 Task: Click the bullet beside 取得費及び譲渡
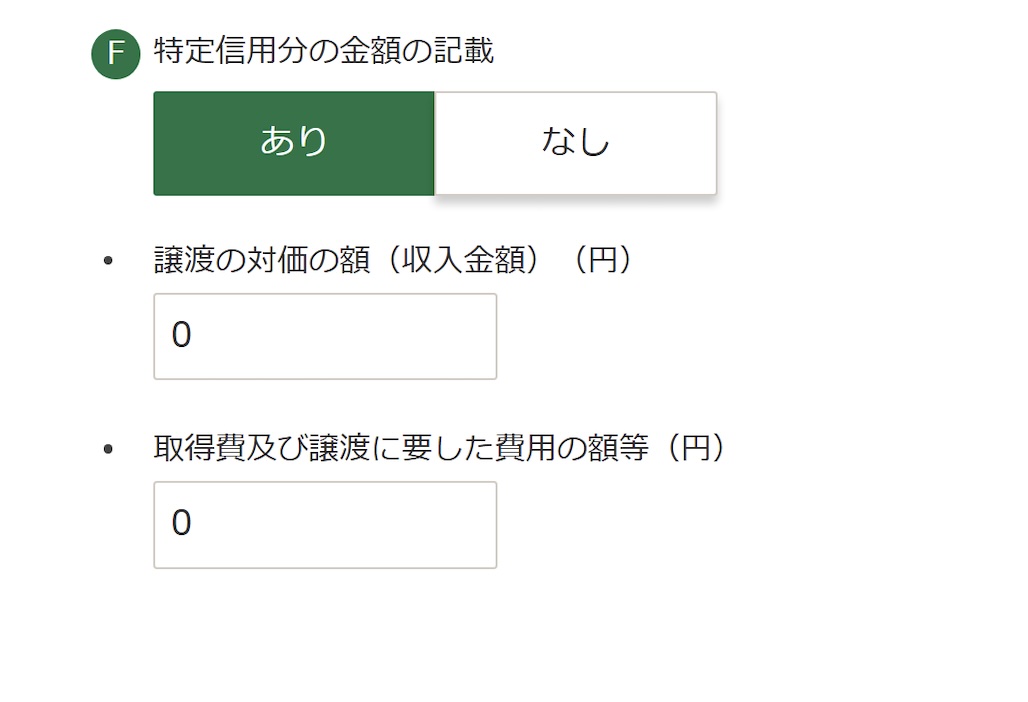pyautogui.click(x=108, y=449)
